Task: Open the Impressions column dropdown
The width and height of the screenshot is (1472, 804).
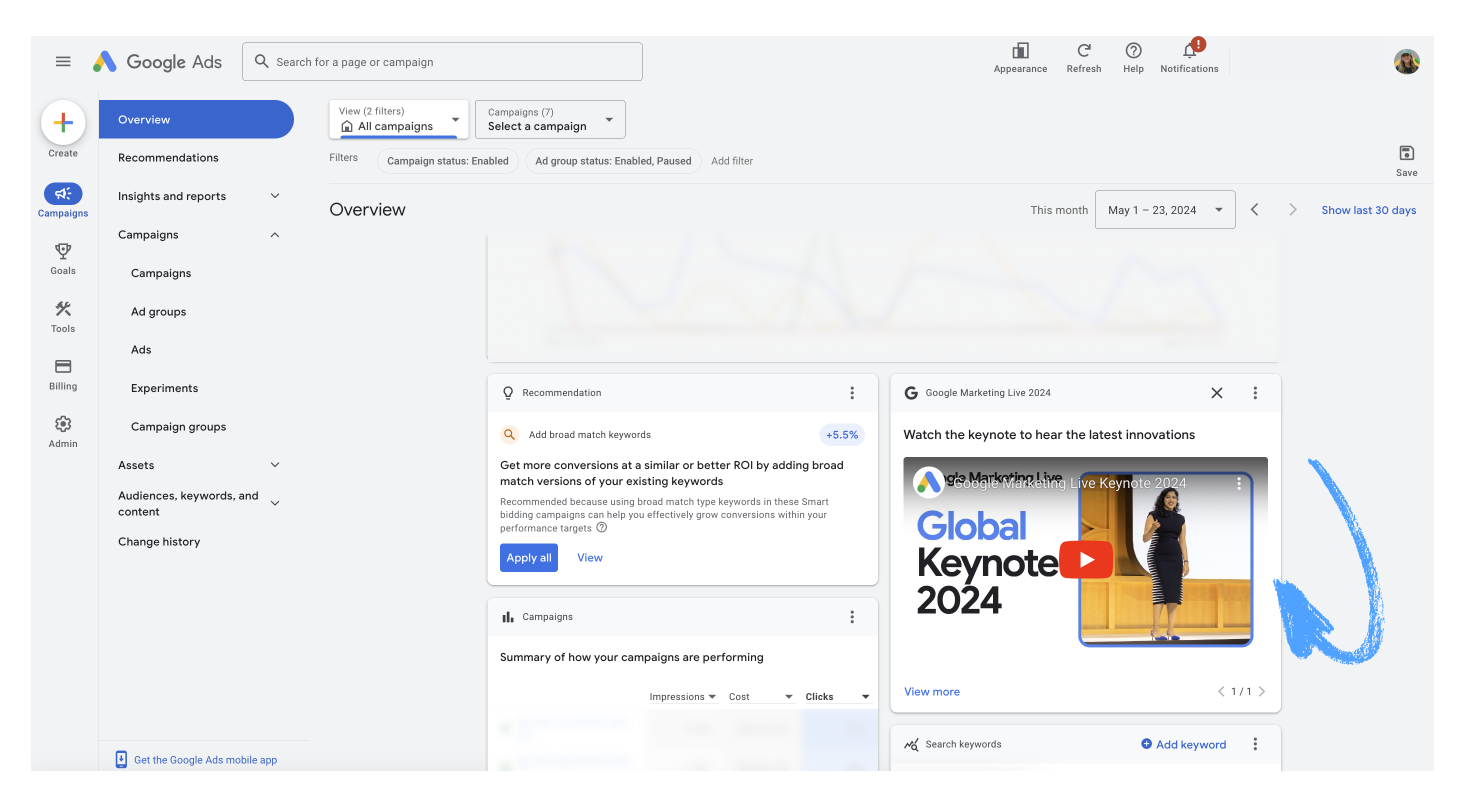Action: 683,697
